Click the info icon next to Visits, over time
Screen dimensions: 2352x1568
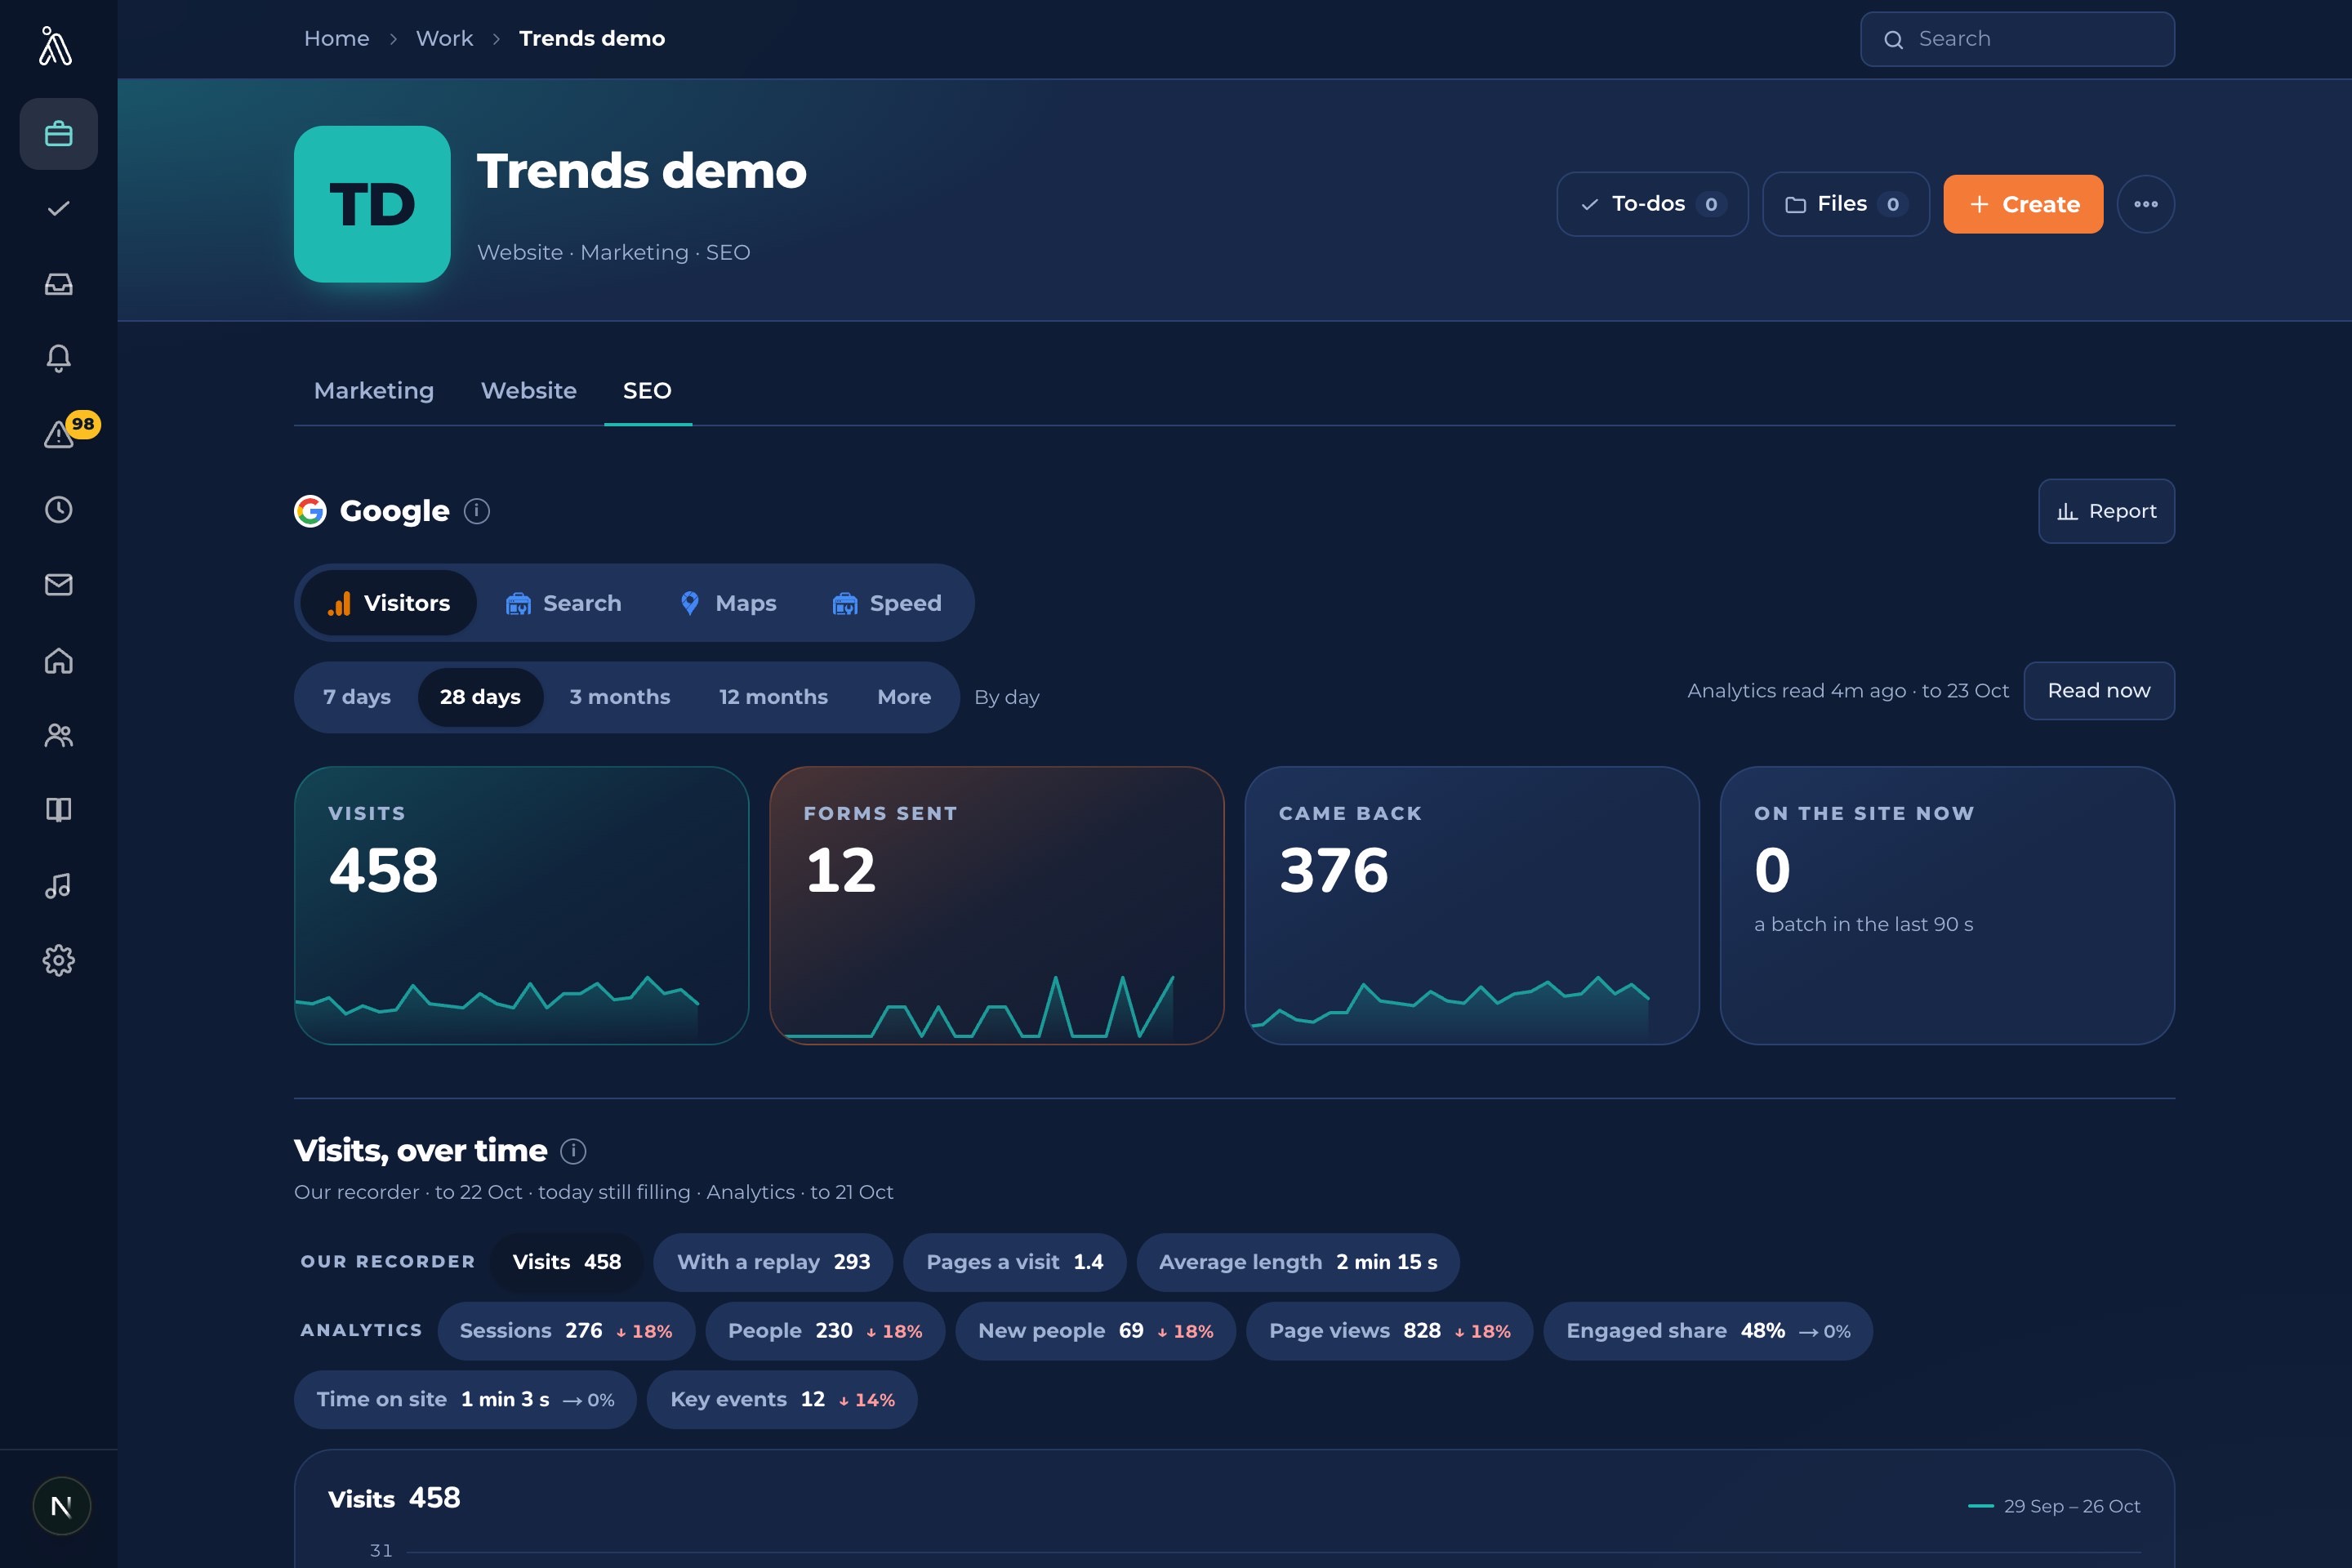tap(573, 1151)
